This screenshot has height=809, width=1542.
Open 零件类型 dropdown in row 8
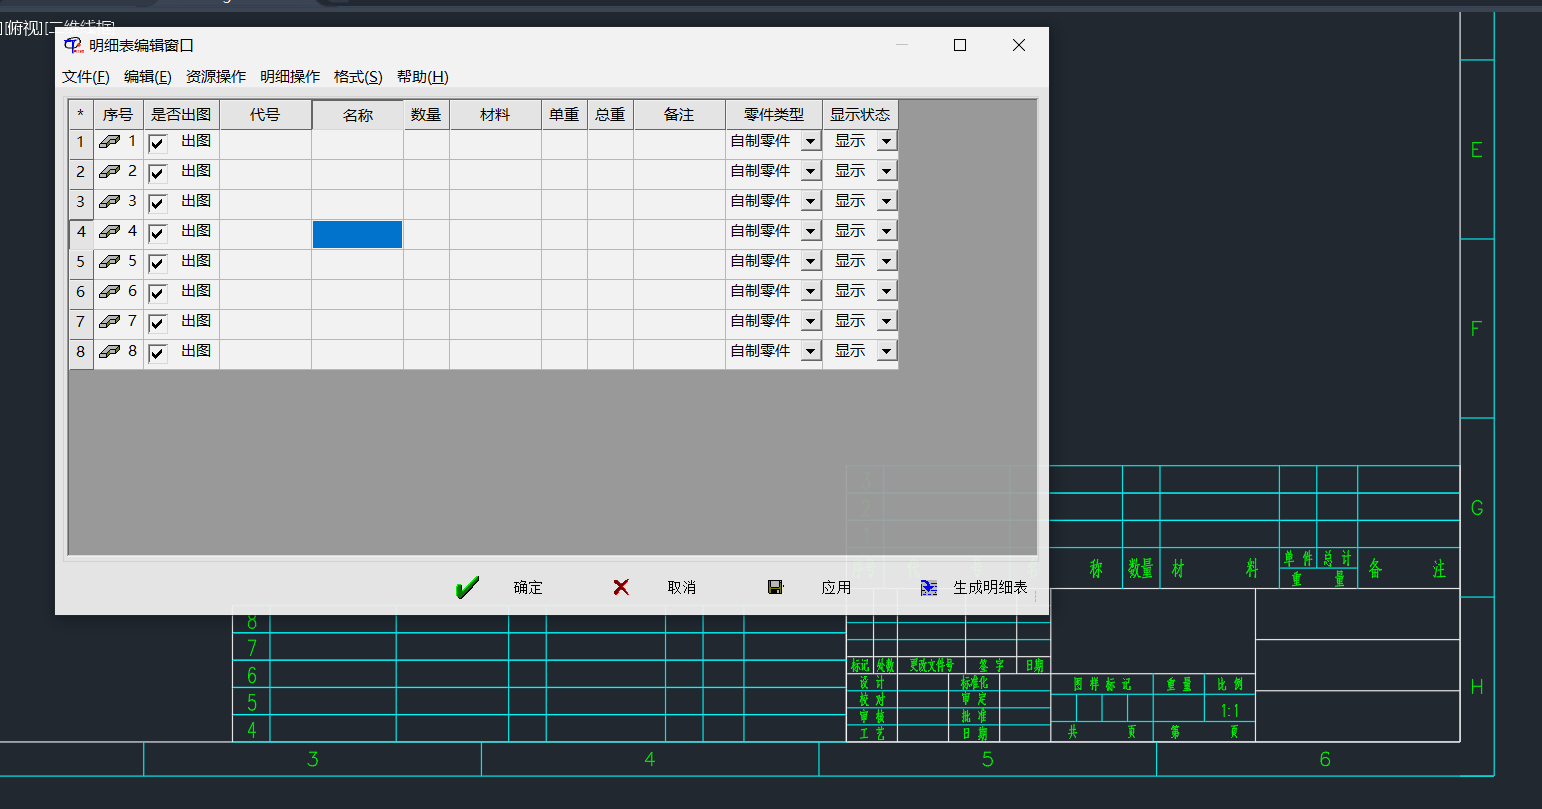(x=810, y=351)
